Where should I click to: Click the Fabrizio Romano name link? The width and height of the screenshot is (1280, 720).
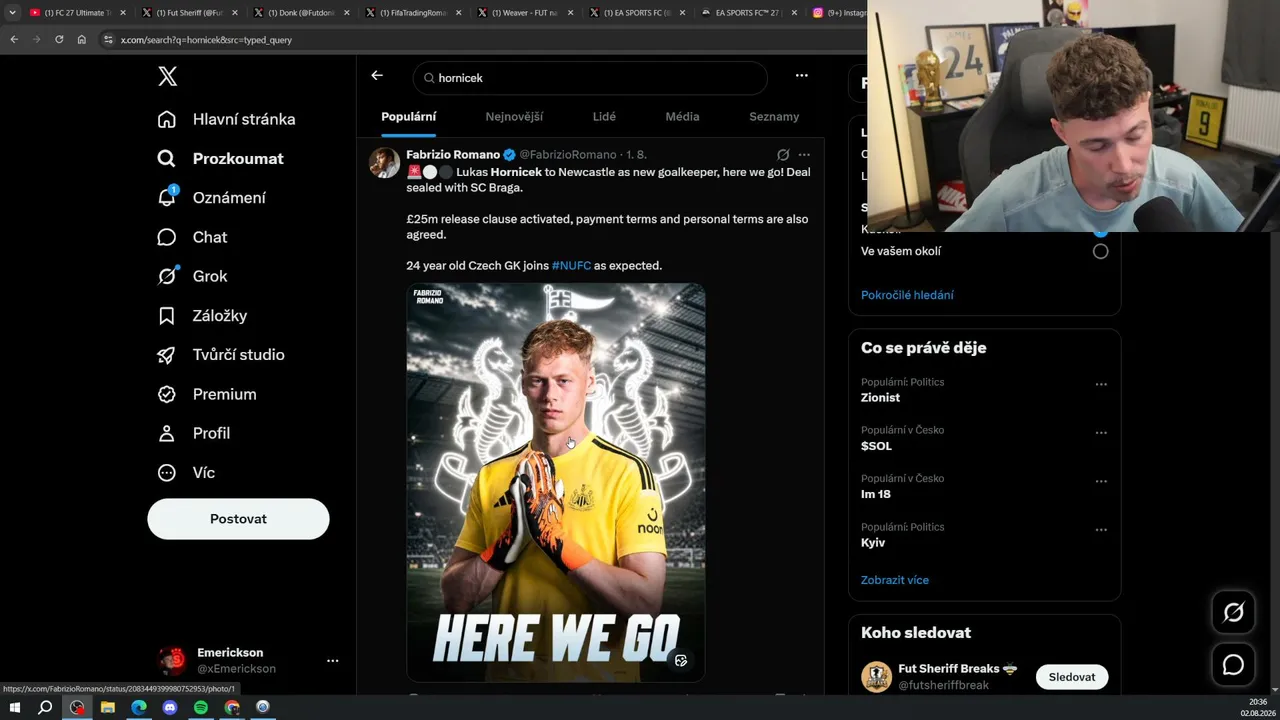click(453, 155)
